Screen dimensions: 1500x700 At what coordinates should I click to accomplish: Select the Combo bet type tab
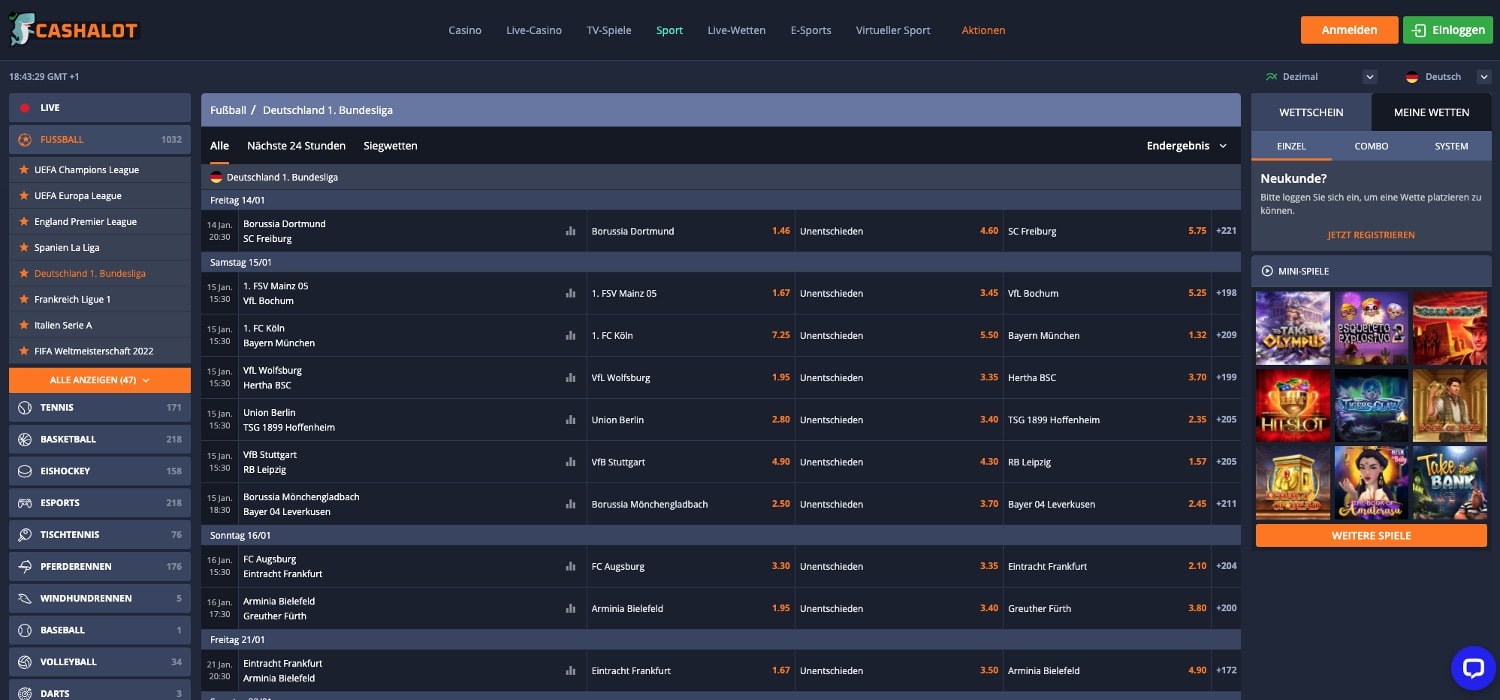click(x=1371, y=146)
